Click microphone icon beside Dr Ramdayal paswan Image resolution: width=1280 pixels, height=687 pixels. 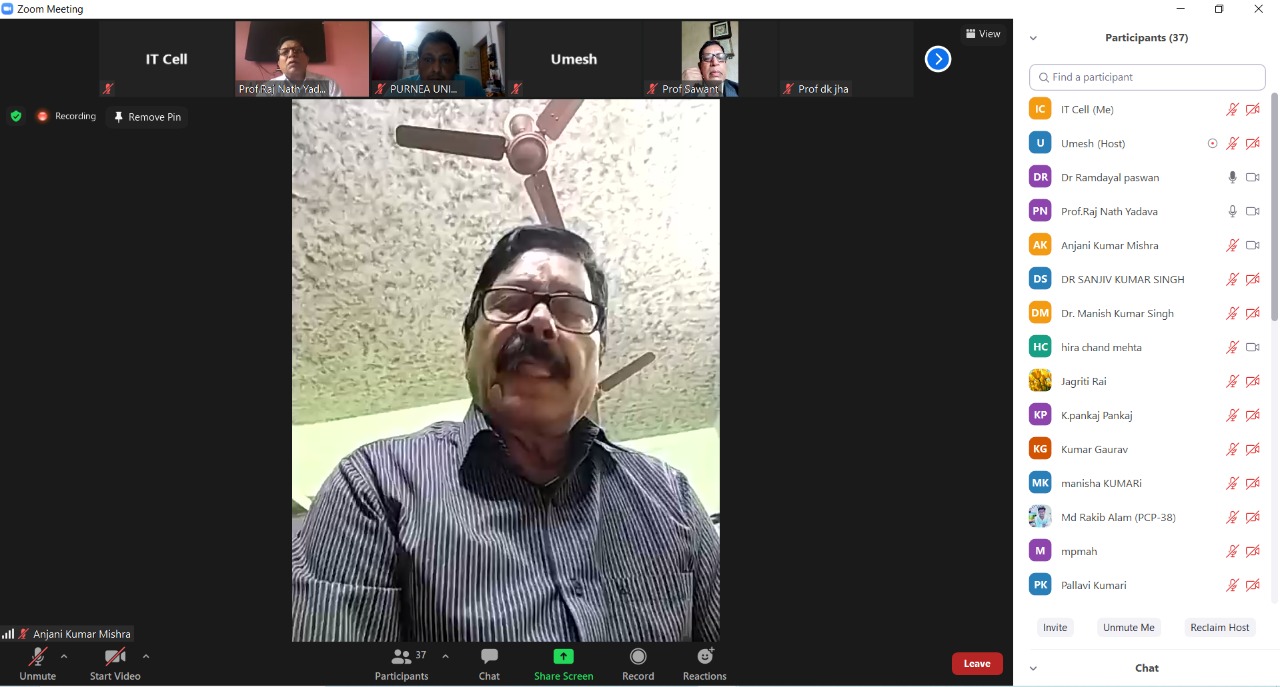[x=1232, y=177]
